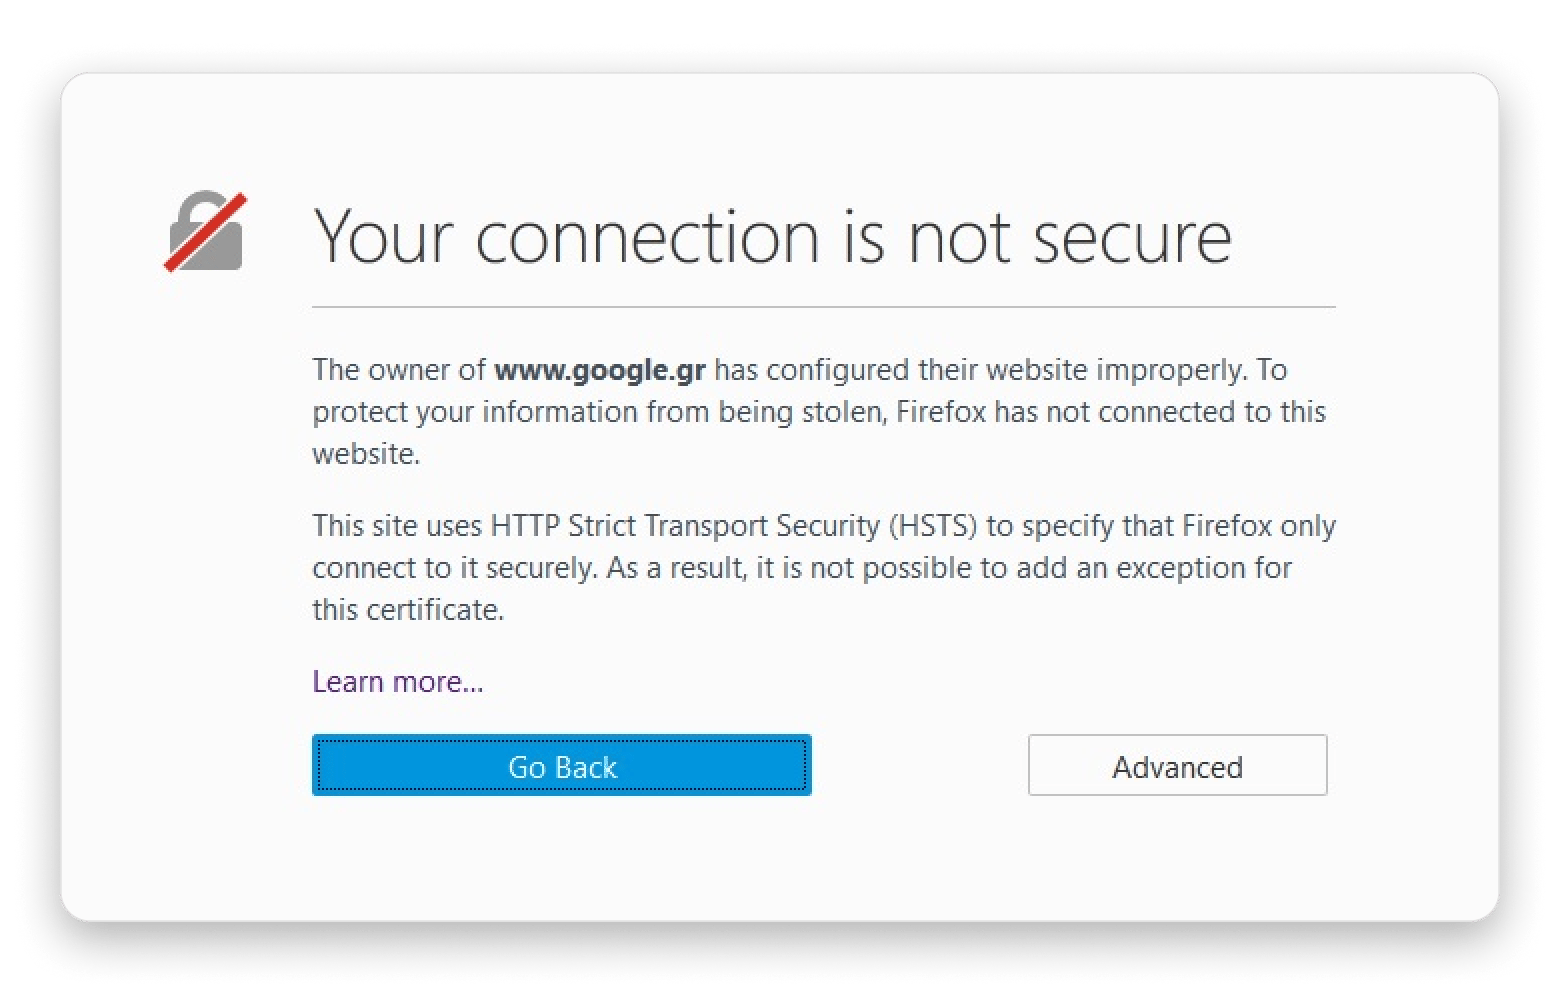
Task: Click the "(HSTS)" abbreviation in the text
Action: tap(928, 526)
